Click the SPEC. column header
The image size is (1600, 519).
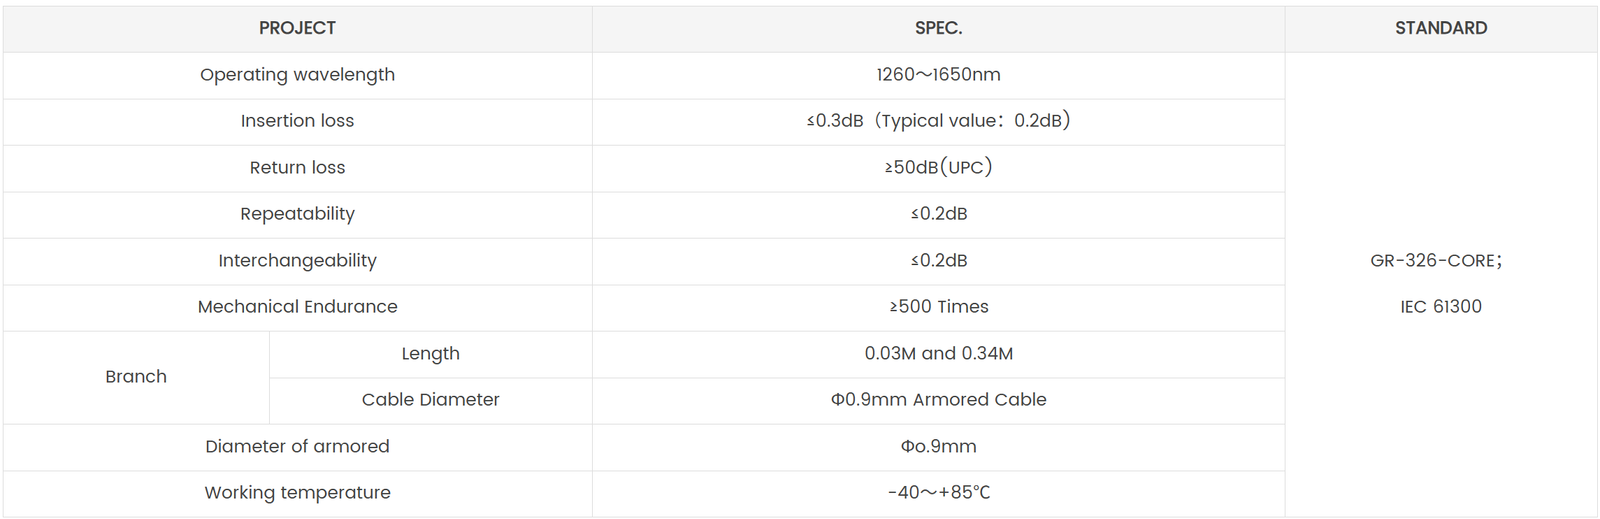[938, 28]
